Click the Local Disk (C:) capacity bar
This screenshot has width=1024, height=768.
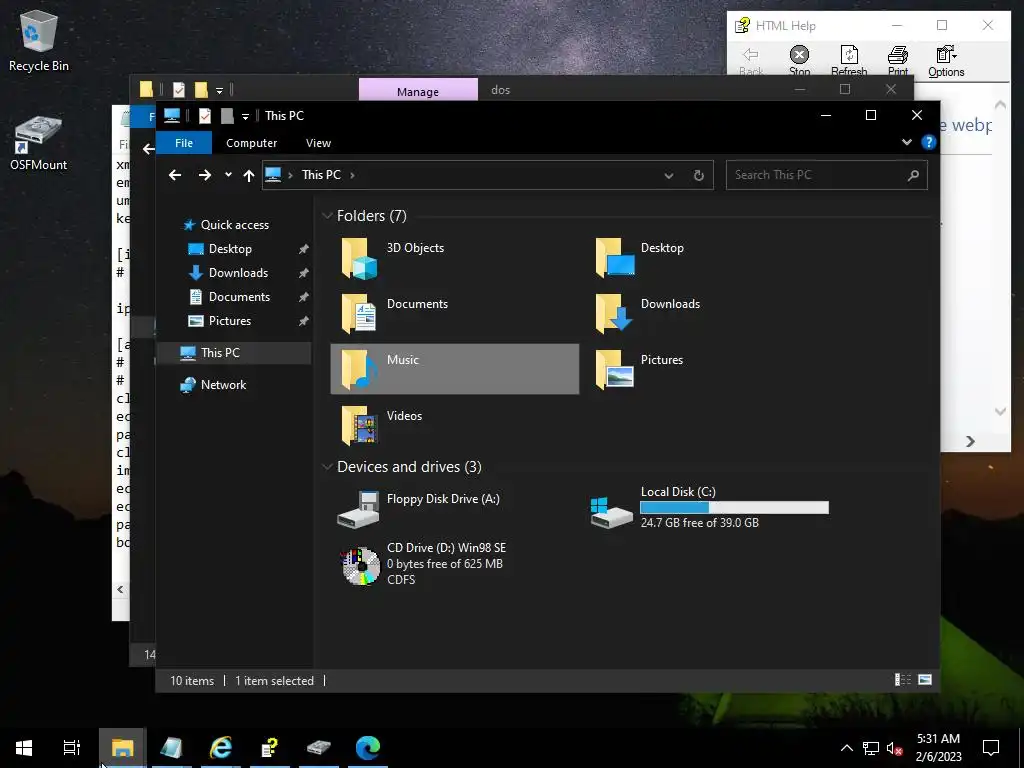[x=734, y=507]
